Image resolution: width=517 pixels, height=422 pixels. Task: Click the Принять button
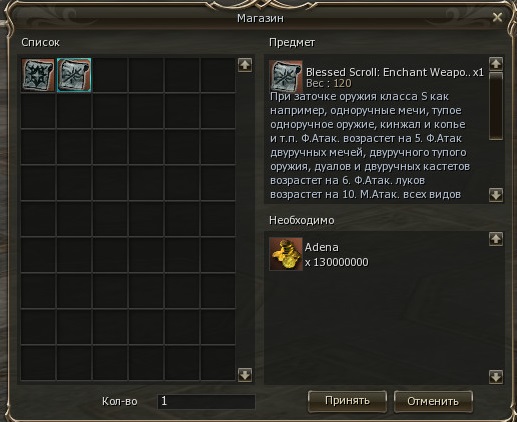(x=347, y=401)
